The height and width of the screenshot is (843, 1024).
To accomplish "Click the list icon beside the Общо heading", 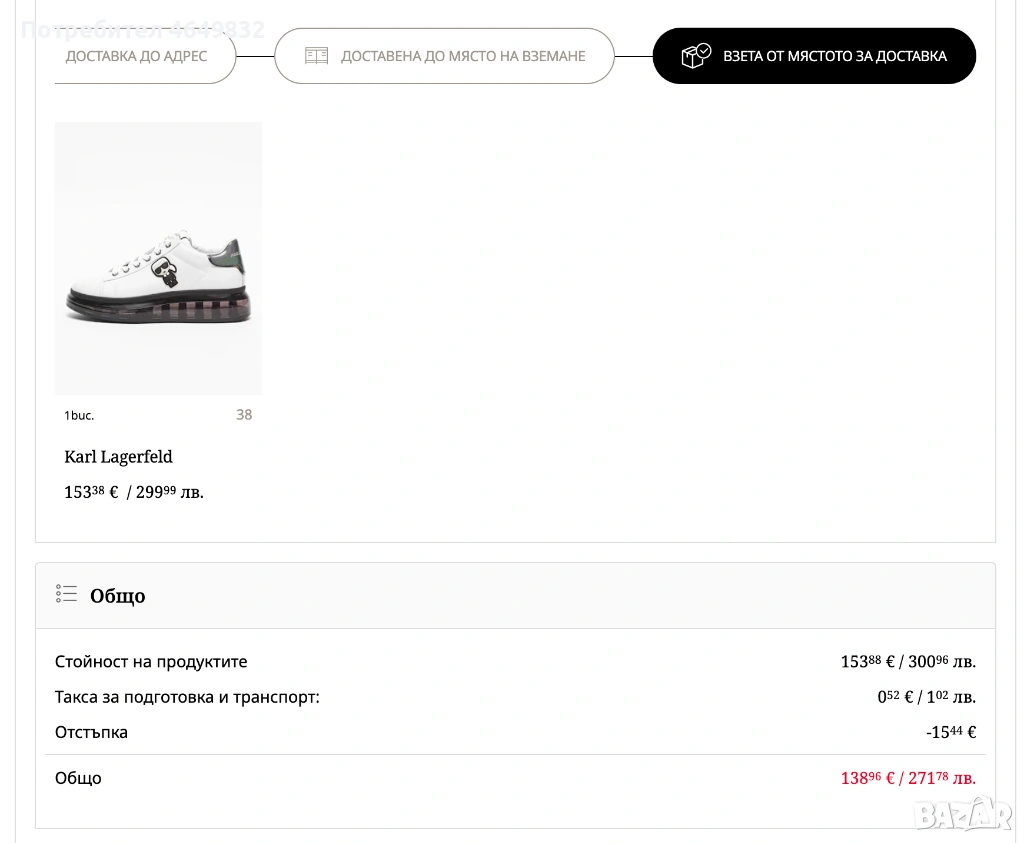I will point(66,594).
